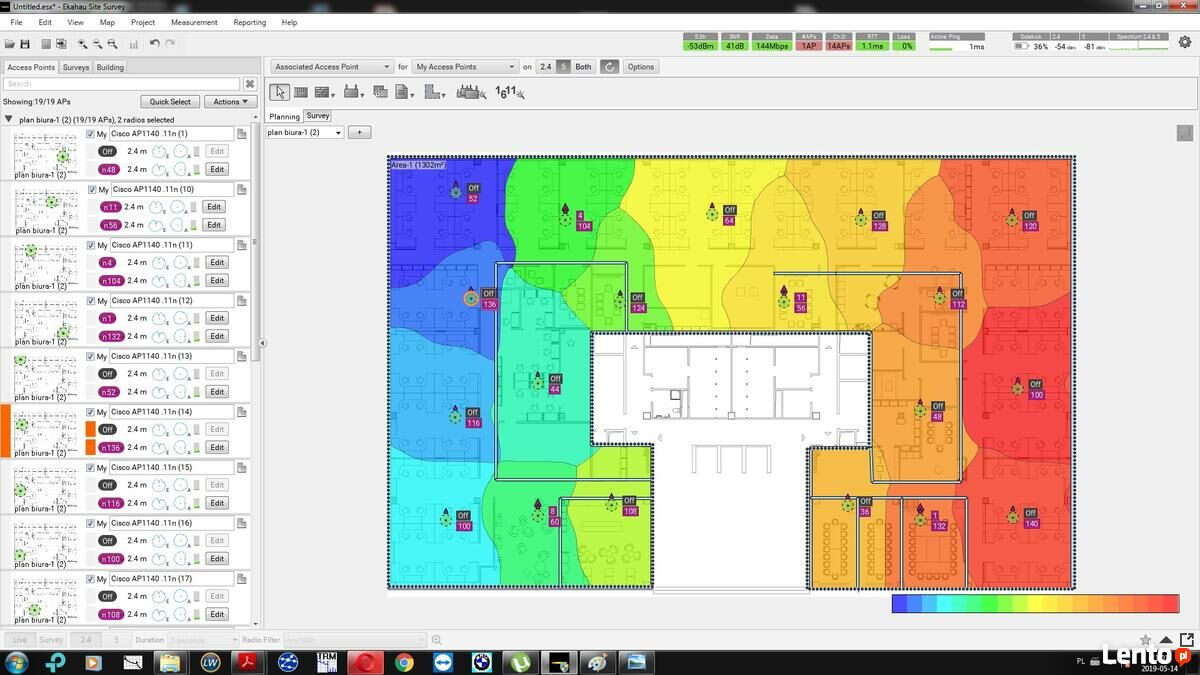Click the Sidekick battery indicator

[1022, 46]
